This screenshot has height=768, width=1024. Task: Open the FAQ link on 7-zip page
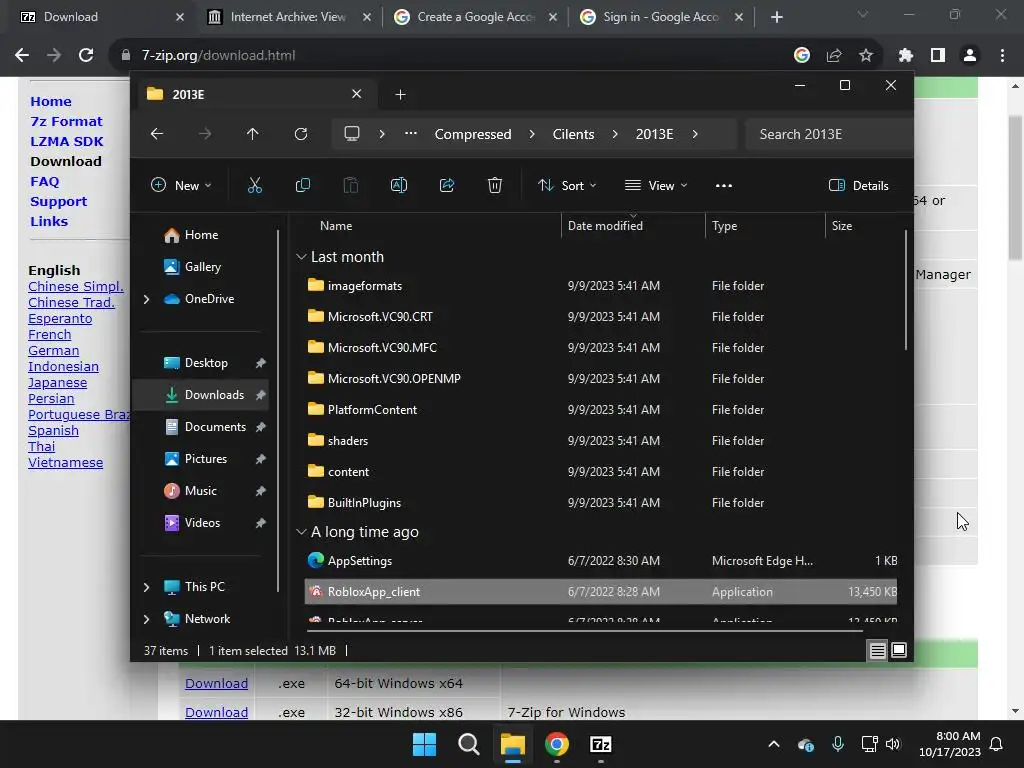point(44,182)
